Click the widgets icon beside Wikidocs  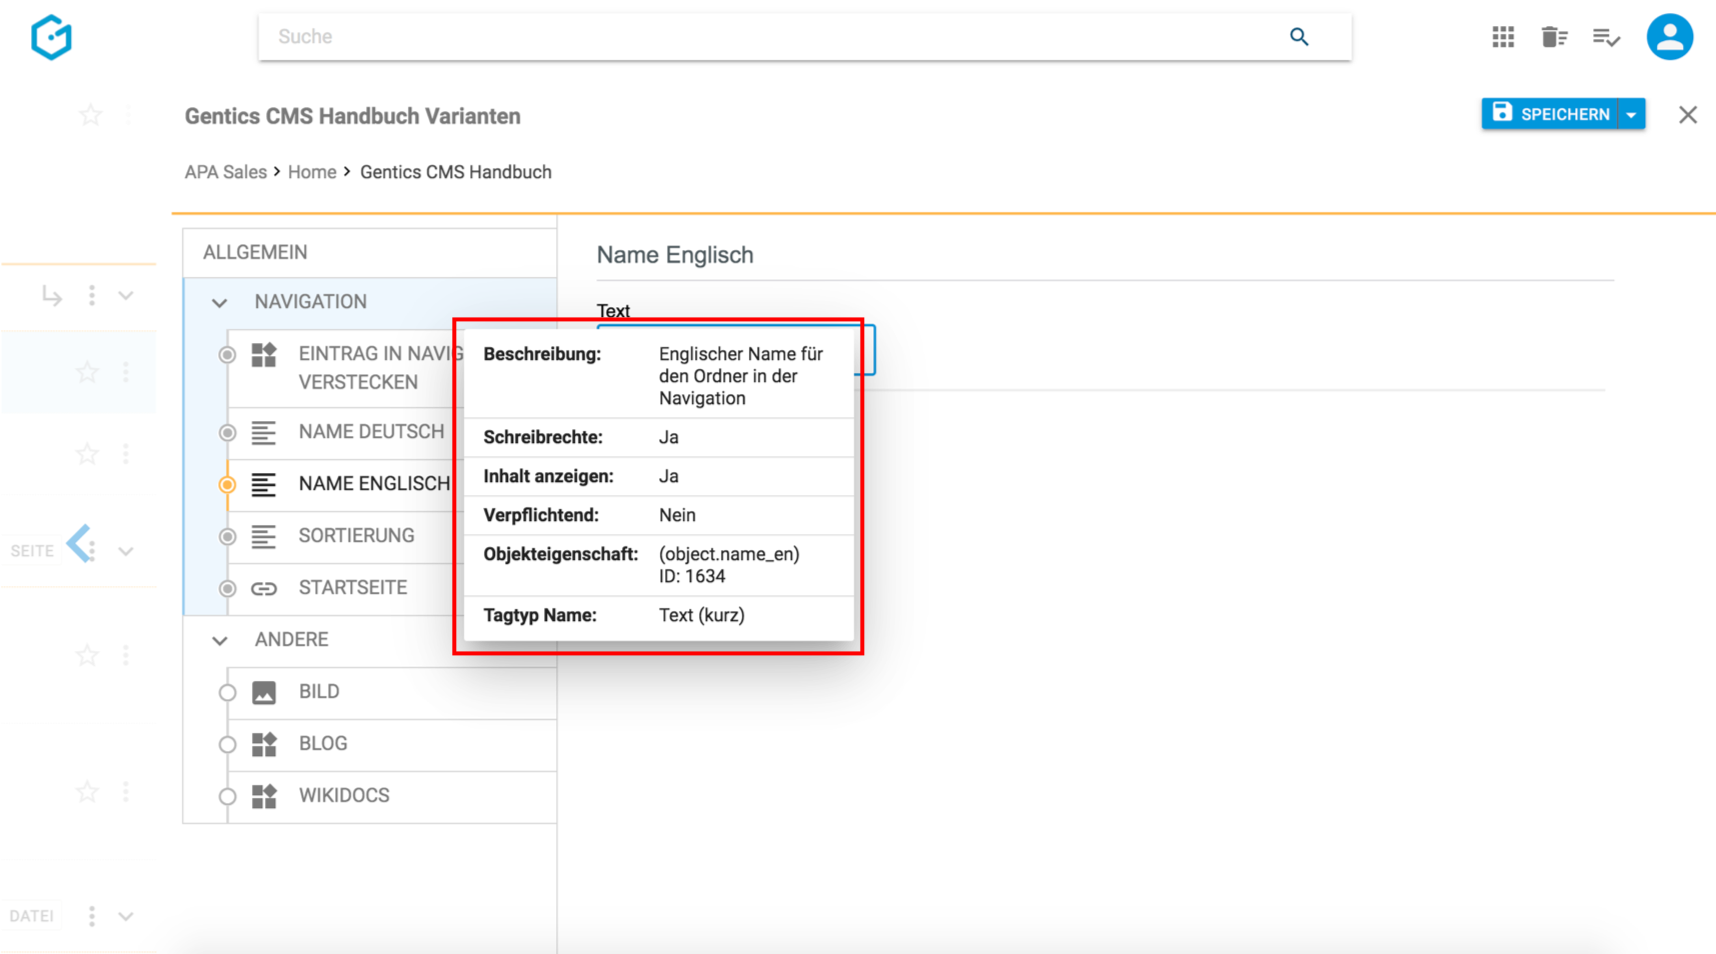tap(264, 796)
